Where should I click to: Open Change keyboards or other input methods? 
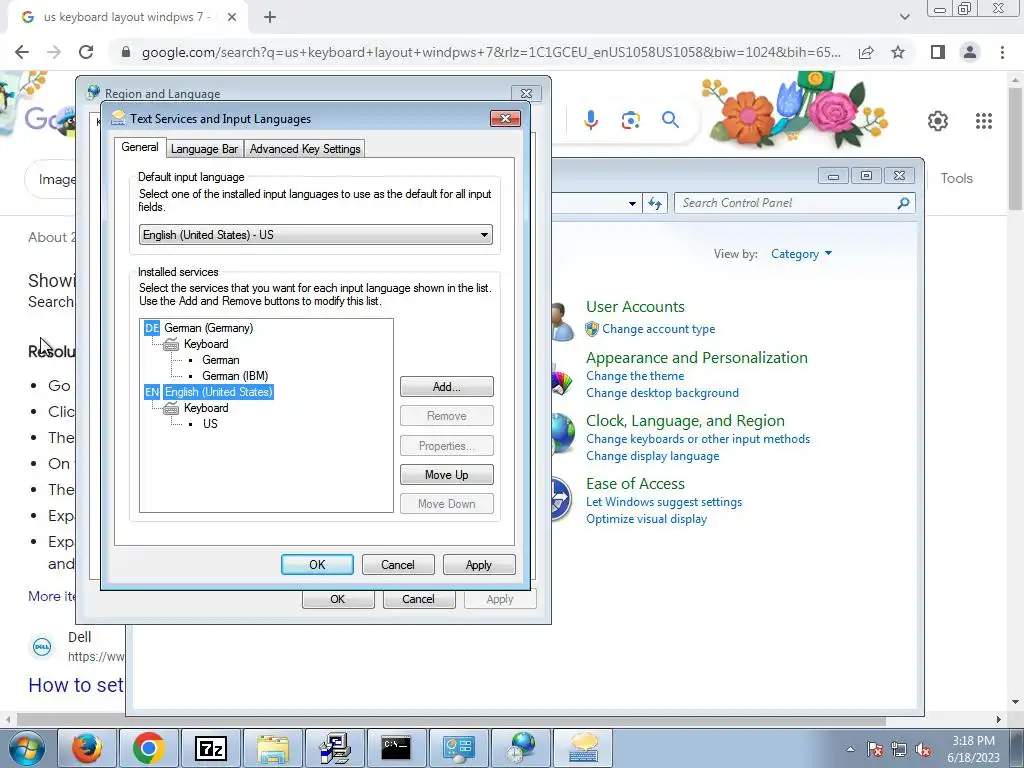click(x=697, y=439)
